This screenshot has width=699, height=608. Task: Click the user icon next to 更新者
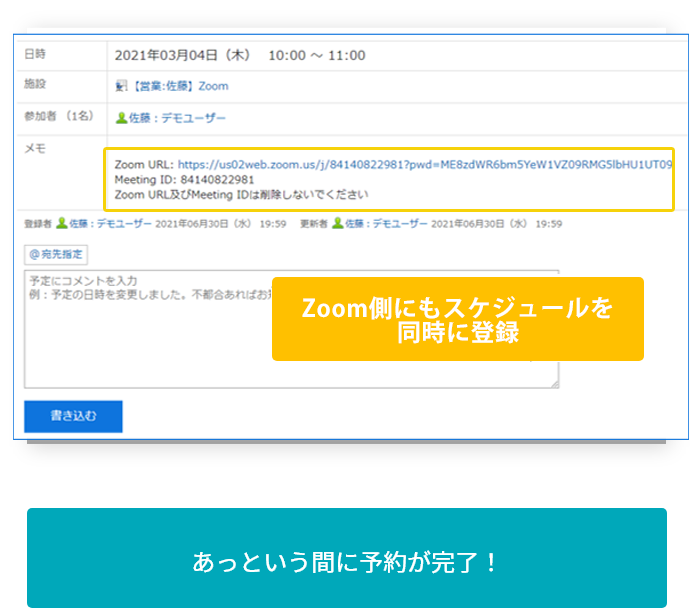(x=338, y=224)
